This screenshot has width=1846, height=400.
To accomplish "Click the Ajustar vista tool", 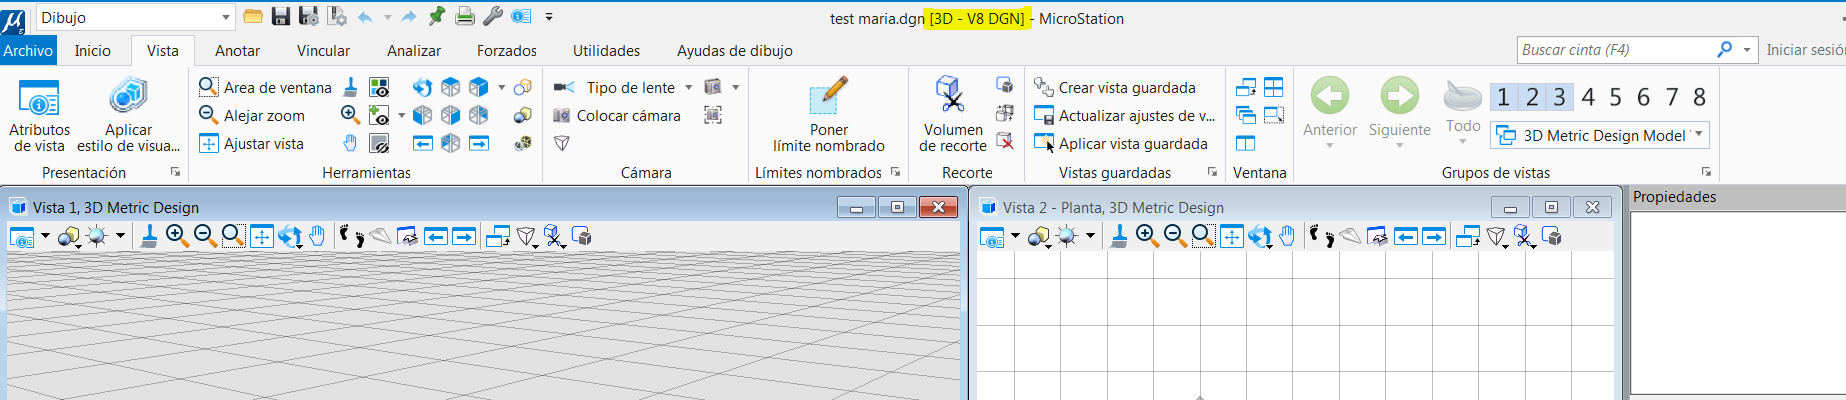I will coord(251,144).
